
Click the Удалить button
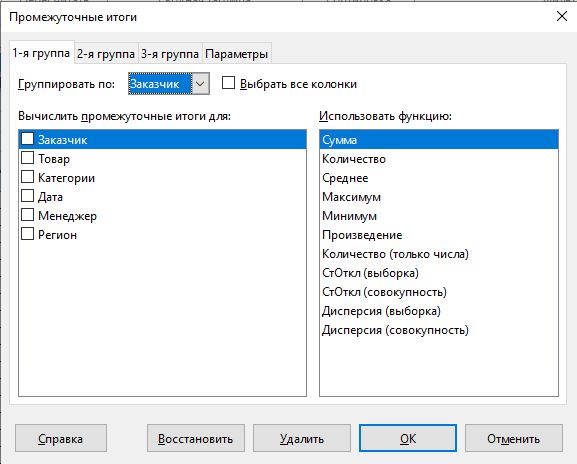(302, 438)
